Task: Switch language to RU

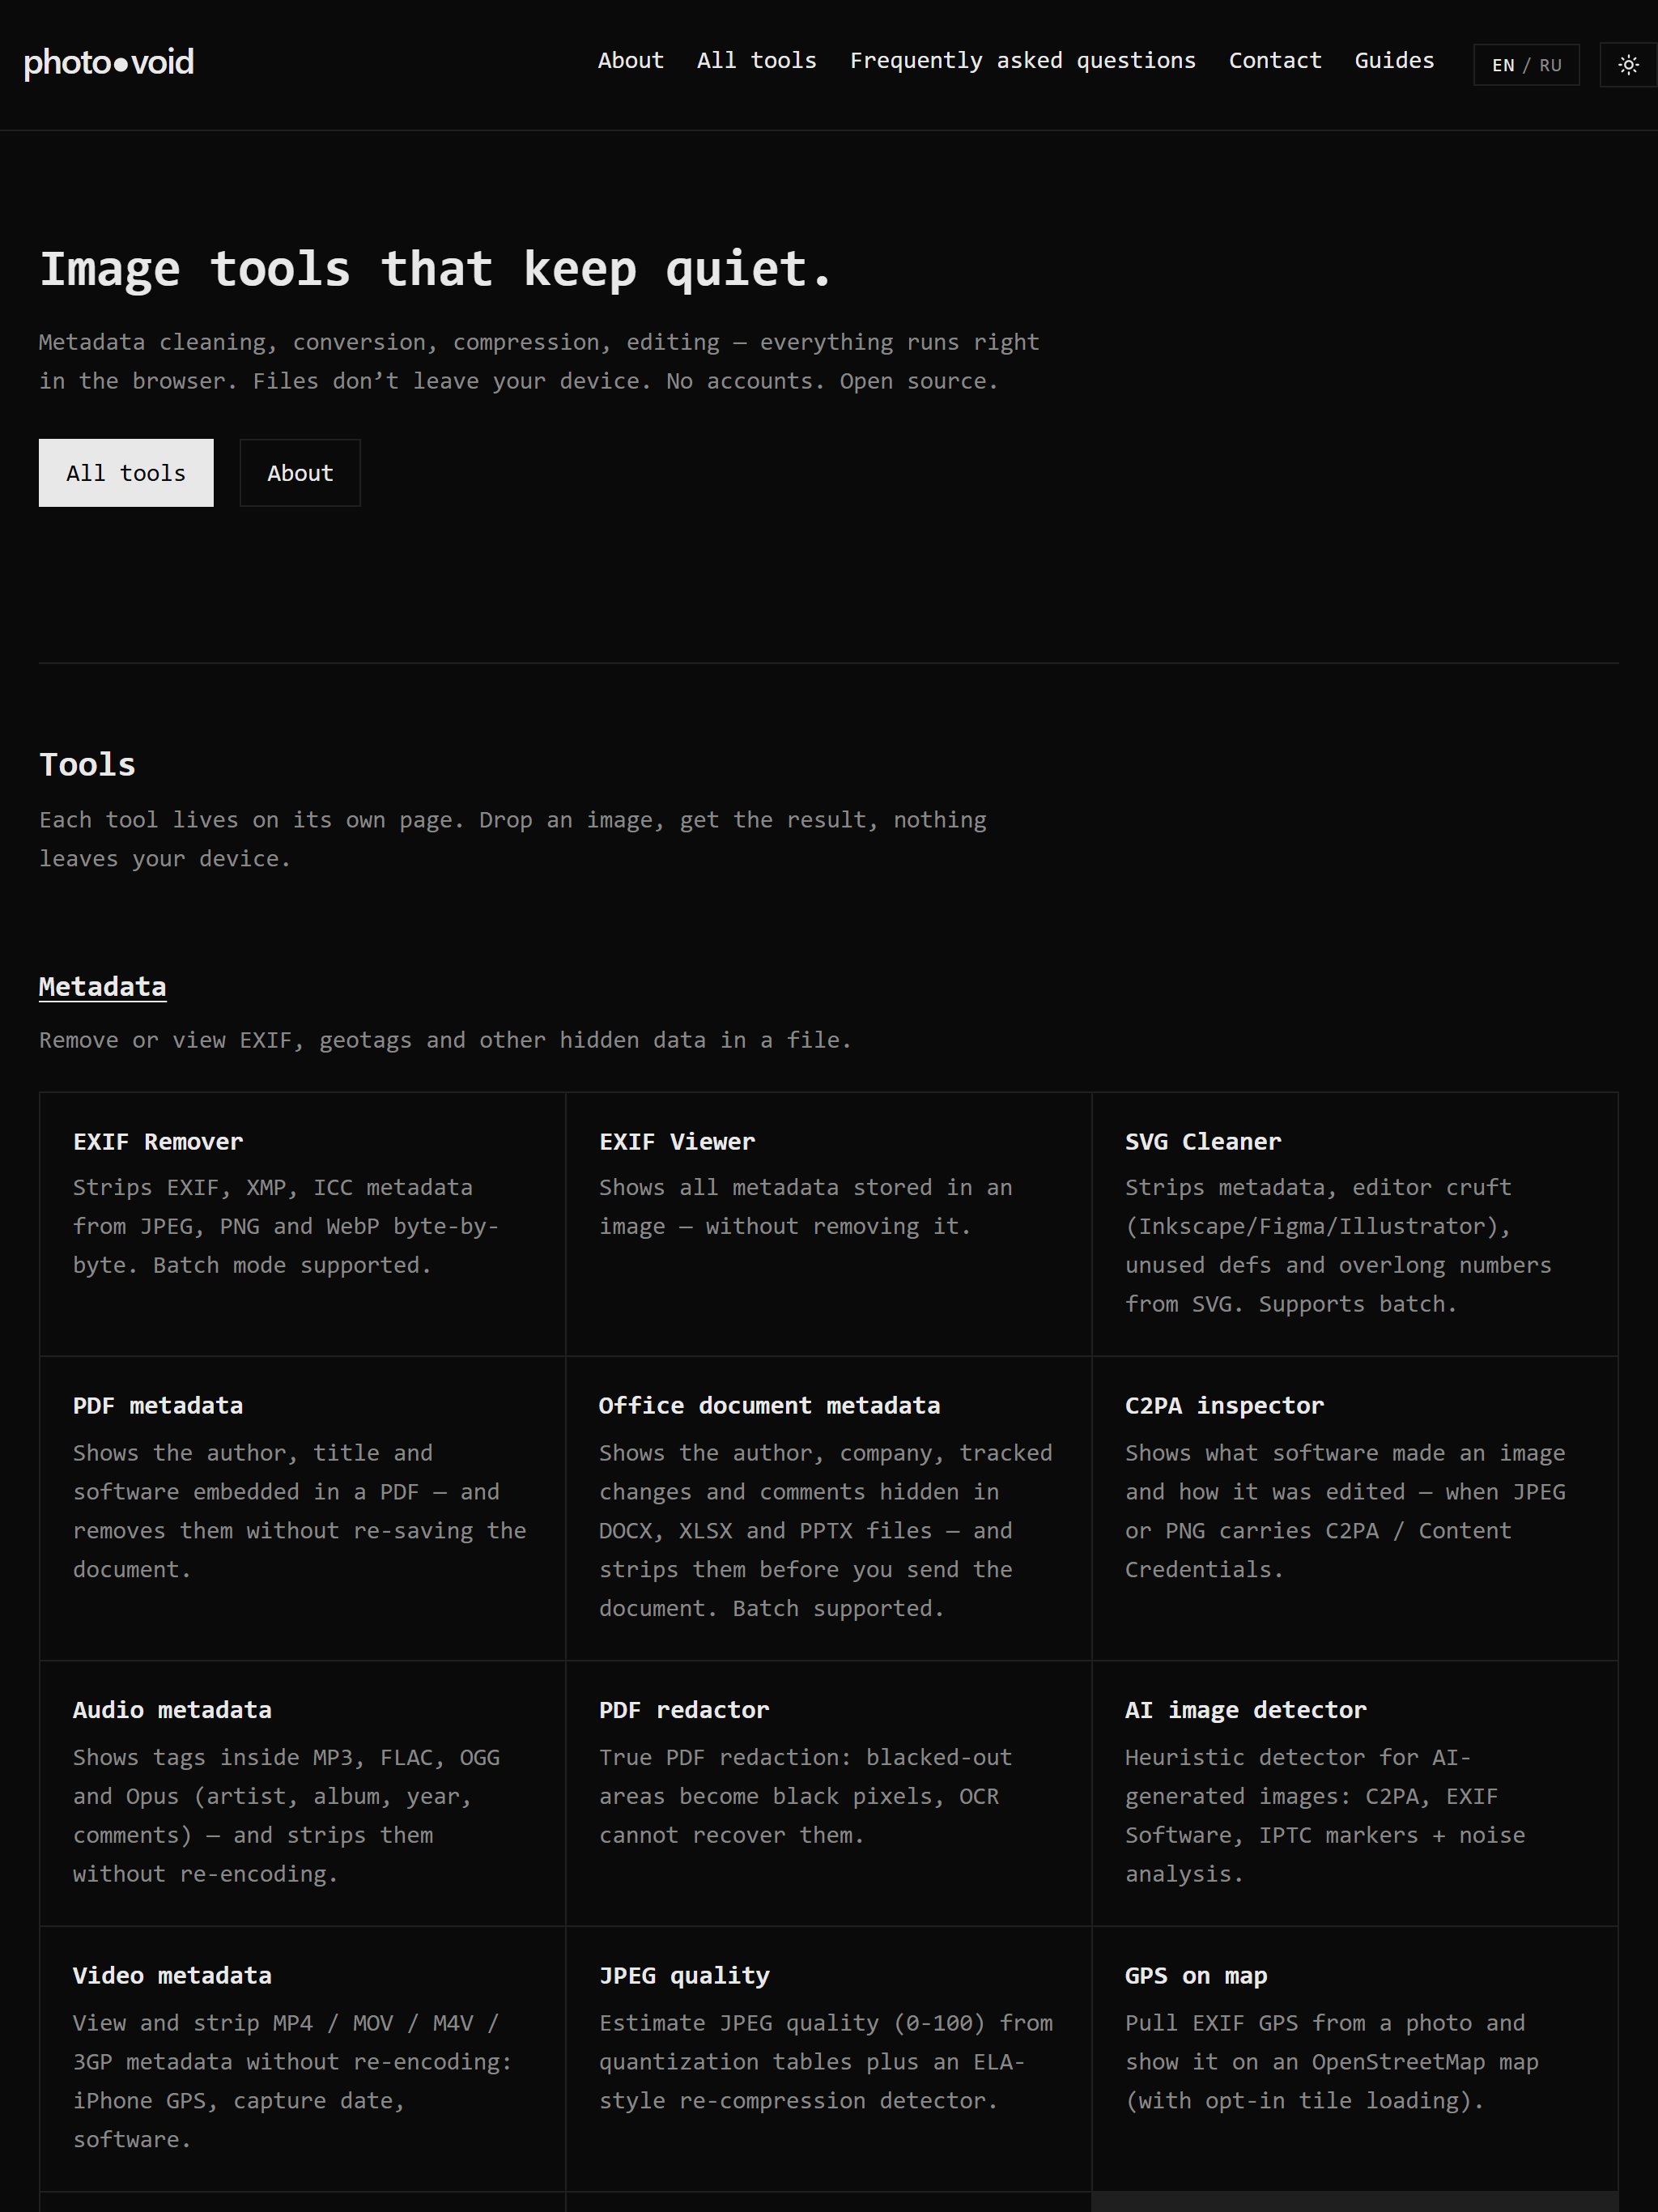Action: (x=1550, y=65)
